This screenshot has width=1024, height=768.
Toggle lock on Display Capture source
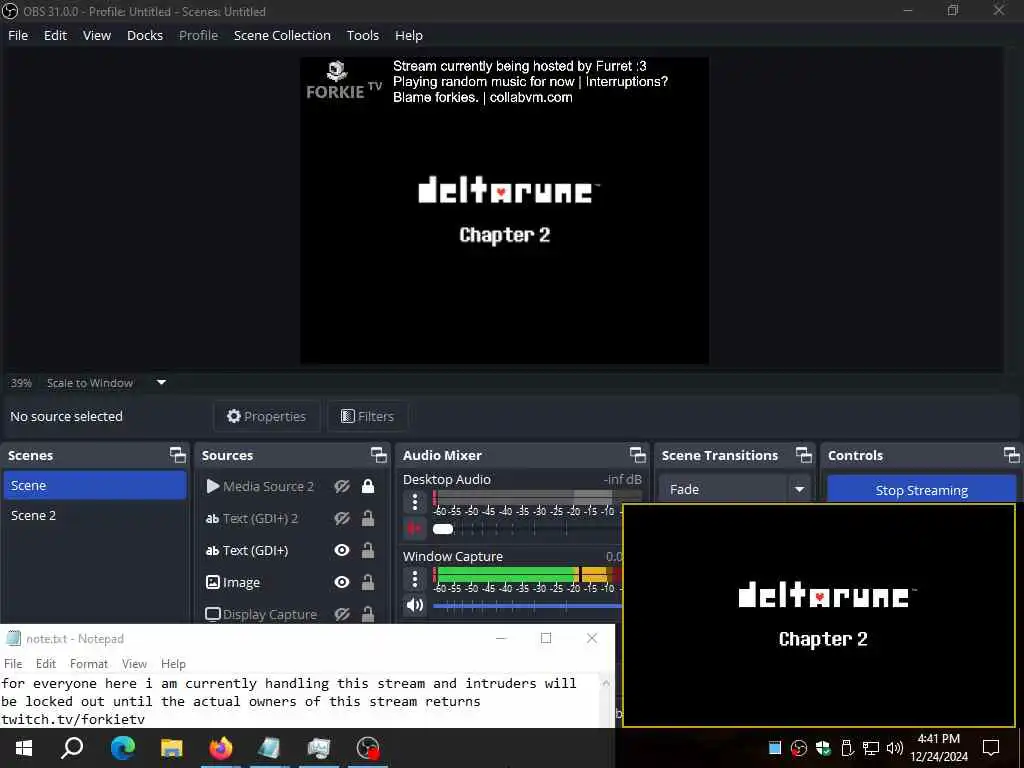368,614
